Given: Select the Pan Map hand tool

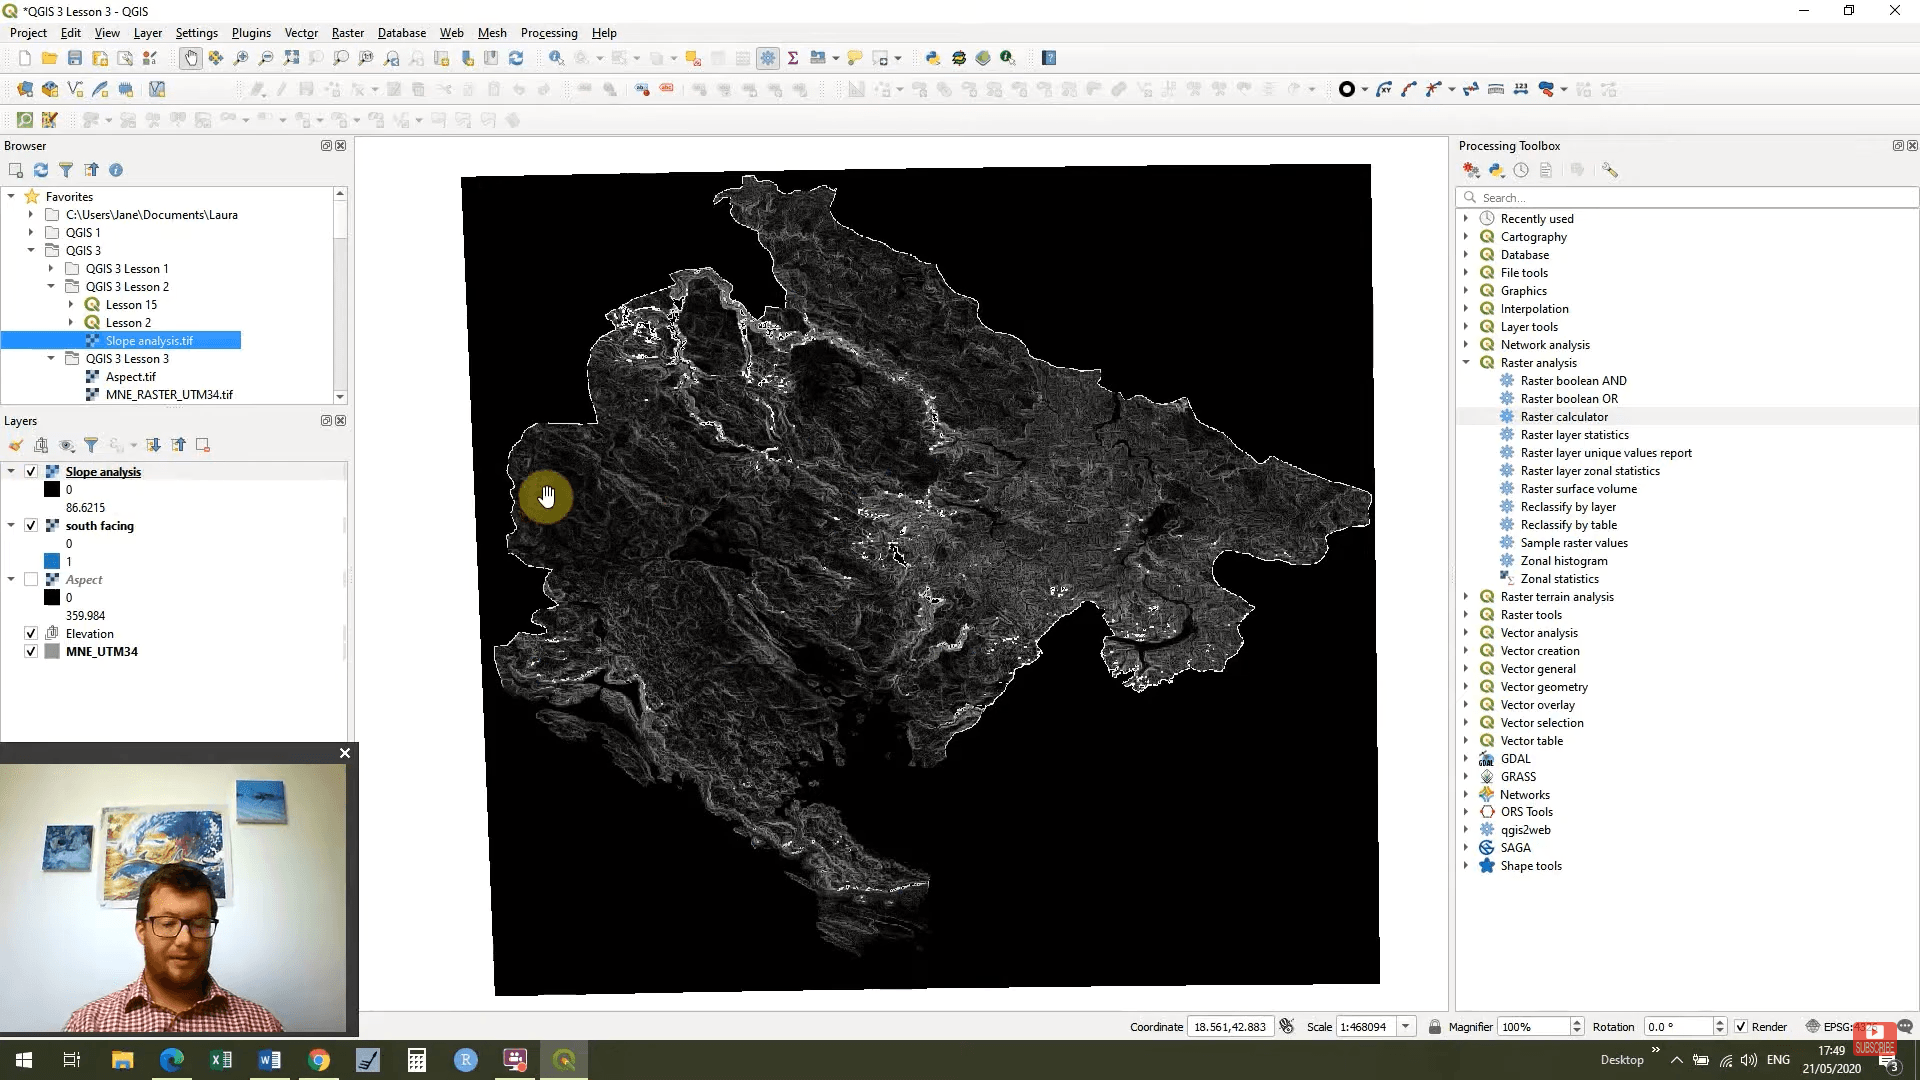Looking at the screenshot, I should point(190,58).
